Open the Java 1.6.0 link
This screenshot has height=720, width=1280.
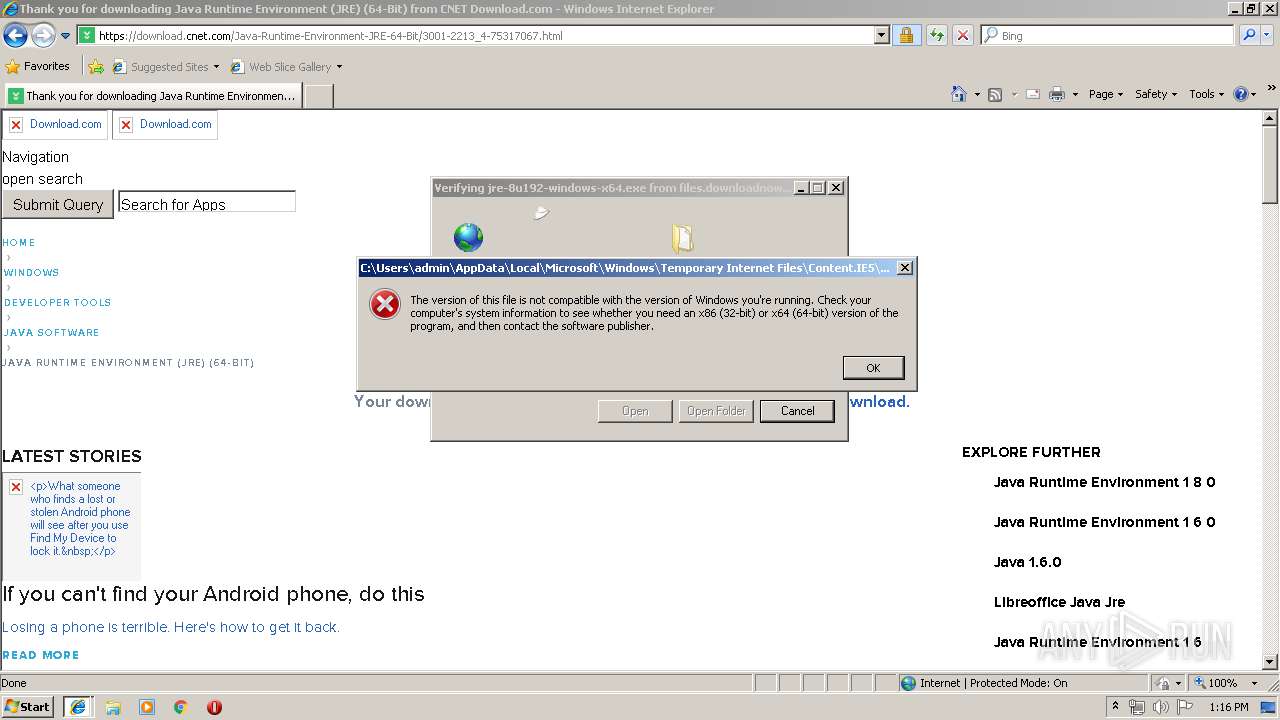[x=1027, y=562]
